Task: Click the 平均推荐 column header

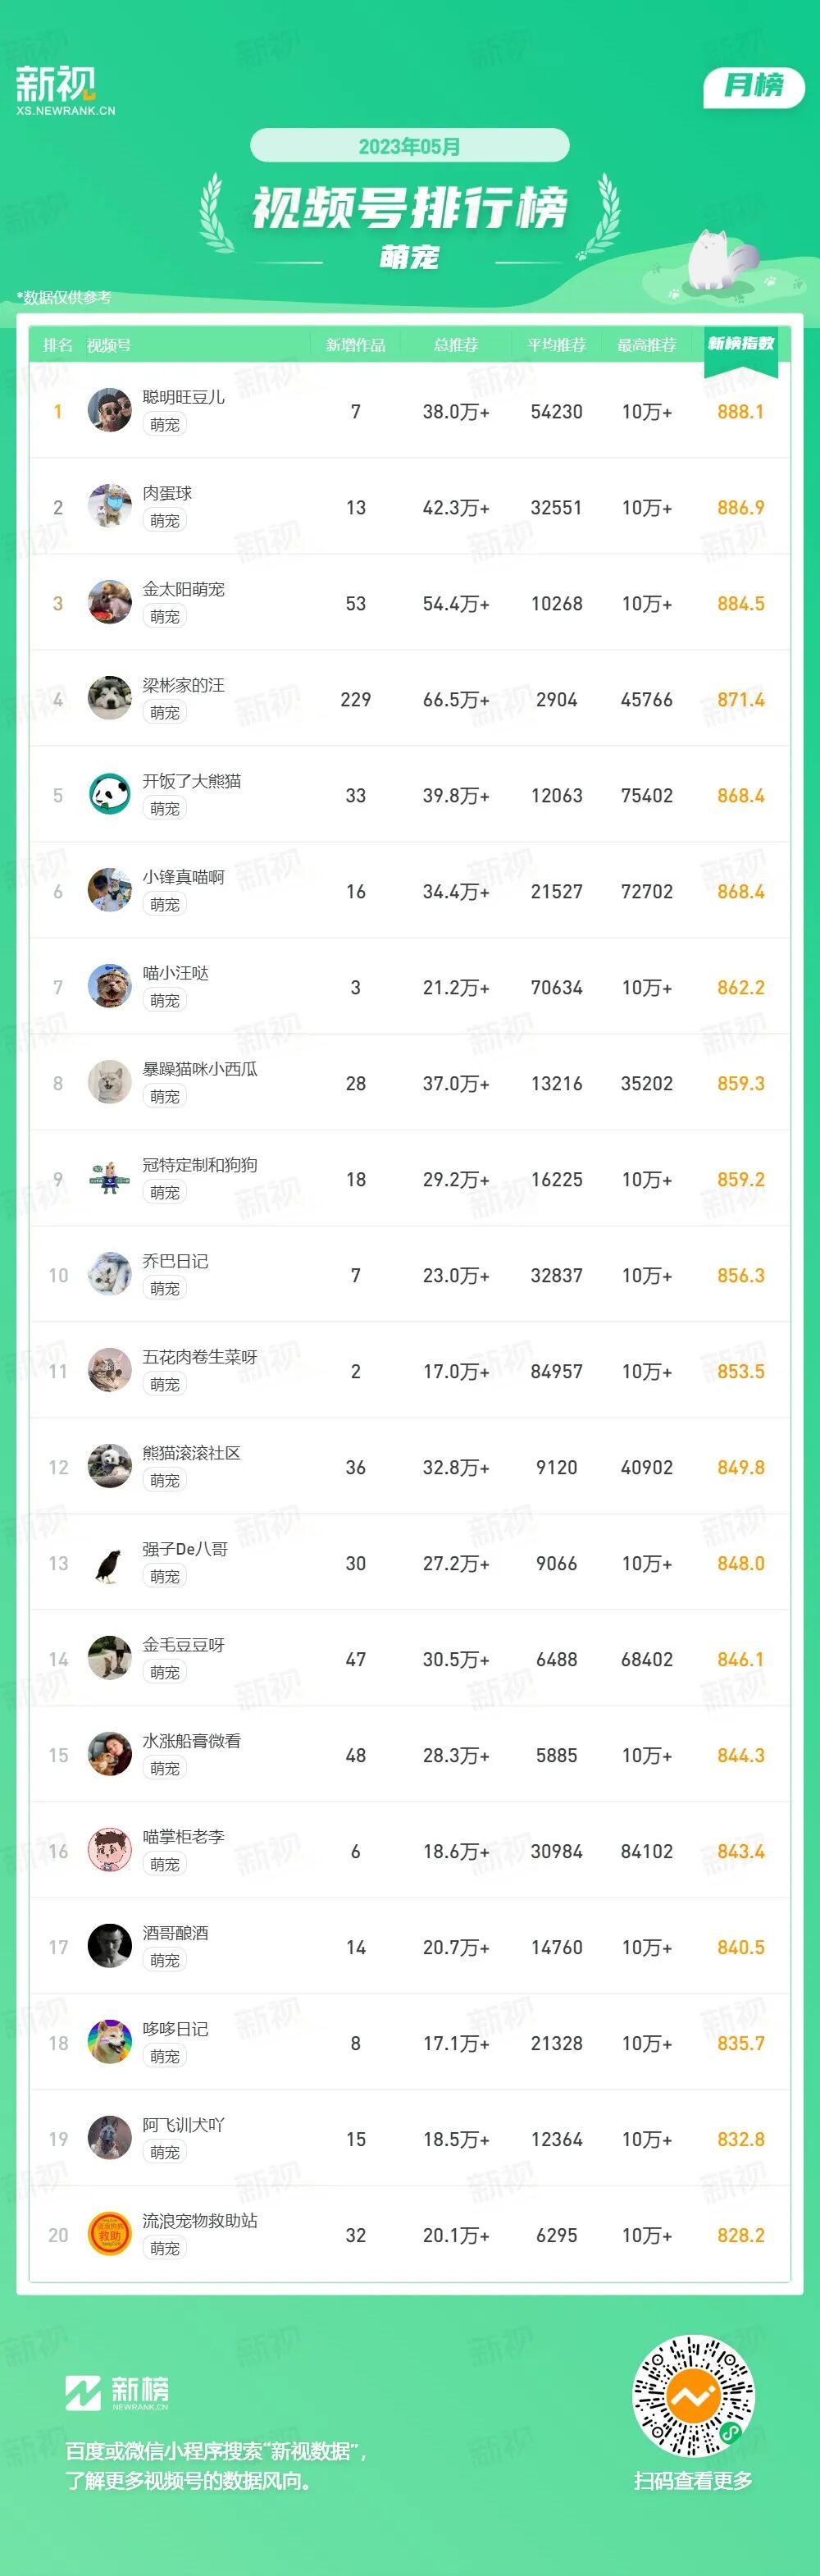Action: [556, 345]
